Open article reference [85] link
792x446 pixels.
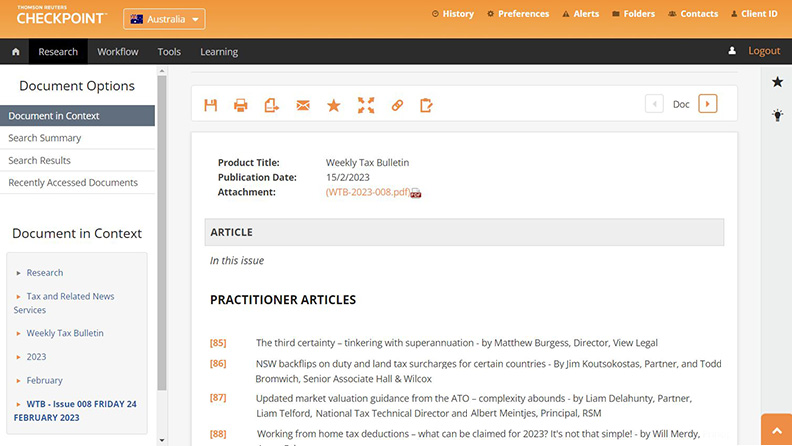217,343
